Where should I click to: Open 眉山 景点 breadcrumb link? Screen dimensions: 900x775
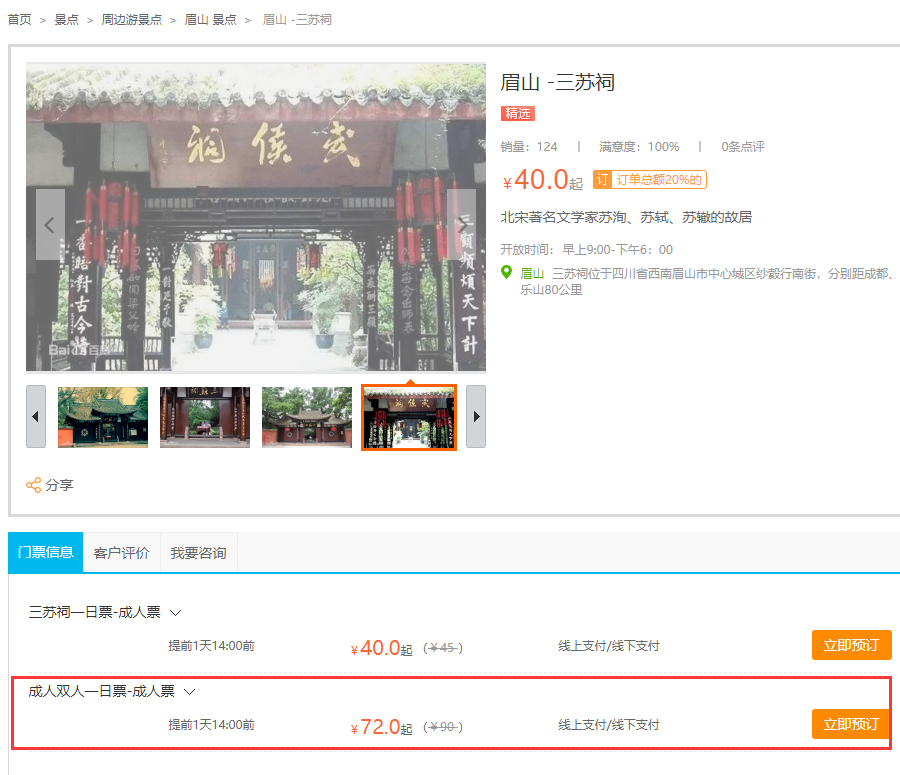click(x=209, y=20)
